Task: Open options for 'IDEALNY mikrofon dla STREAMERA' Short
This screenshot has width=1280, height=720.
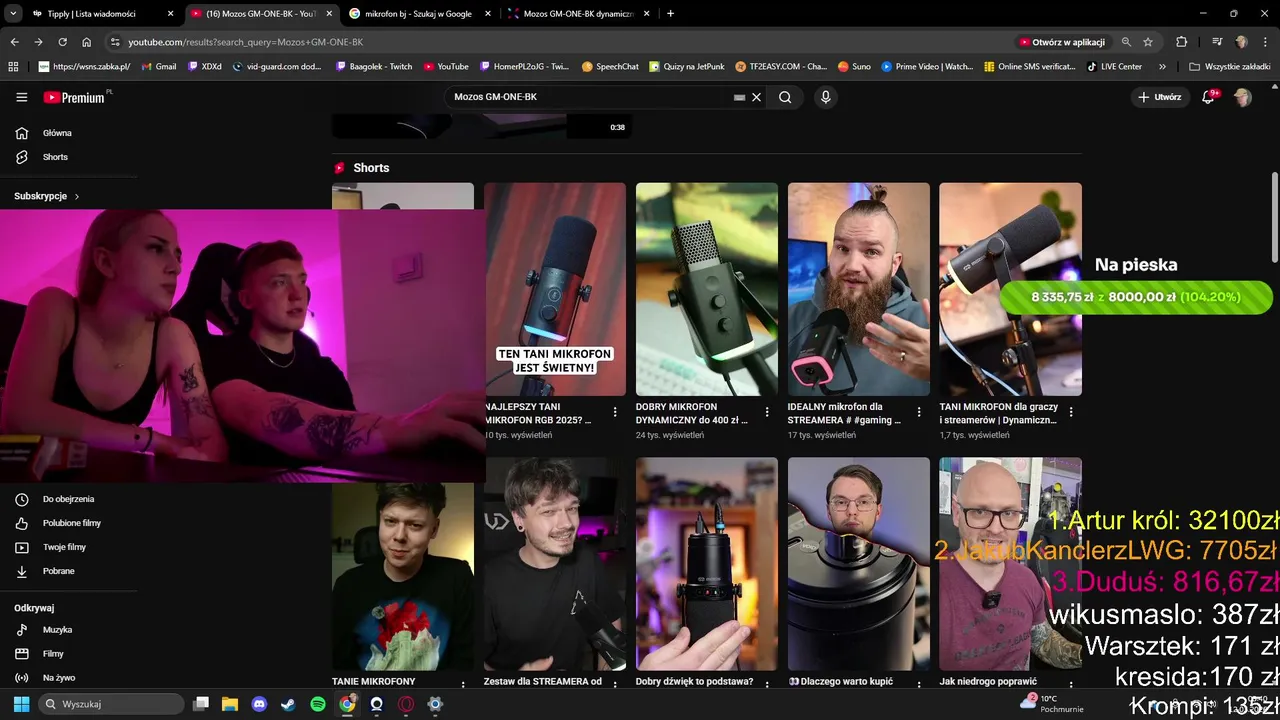Action: click(919, 412)
